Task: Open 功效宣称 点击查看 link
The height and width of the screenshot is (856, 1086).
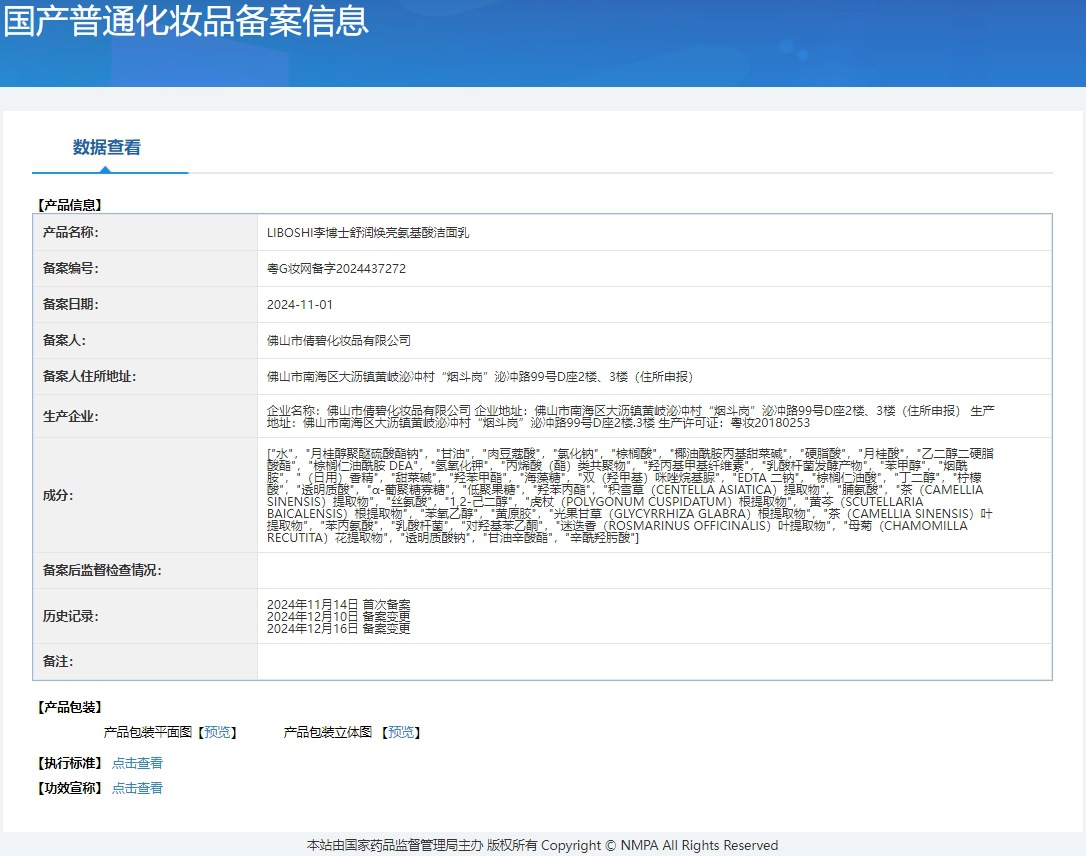Action: 137,788
